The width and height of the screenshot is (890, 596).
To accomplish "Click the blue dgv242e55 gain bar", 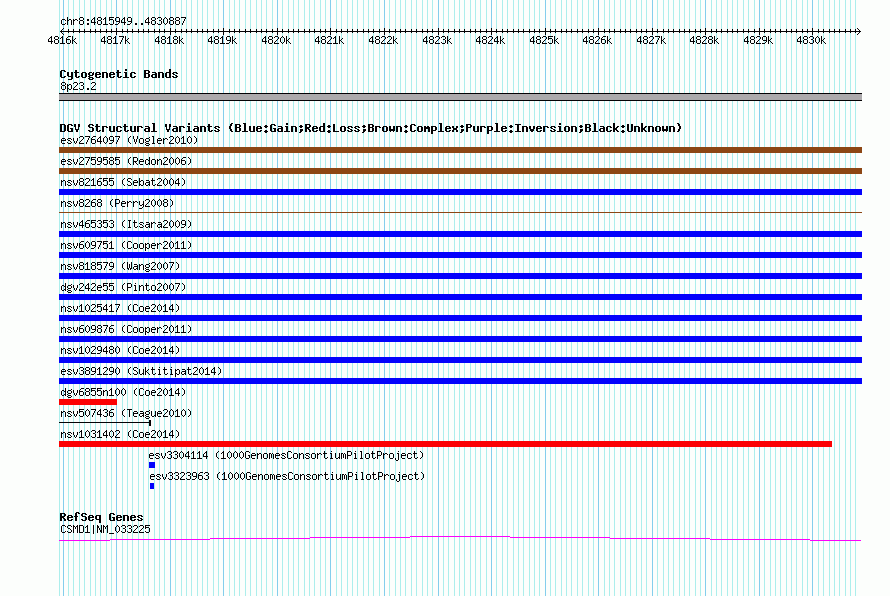I will [x=460, y=297].
